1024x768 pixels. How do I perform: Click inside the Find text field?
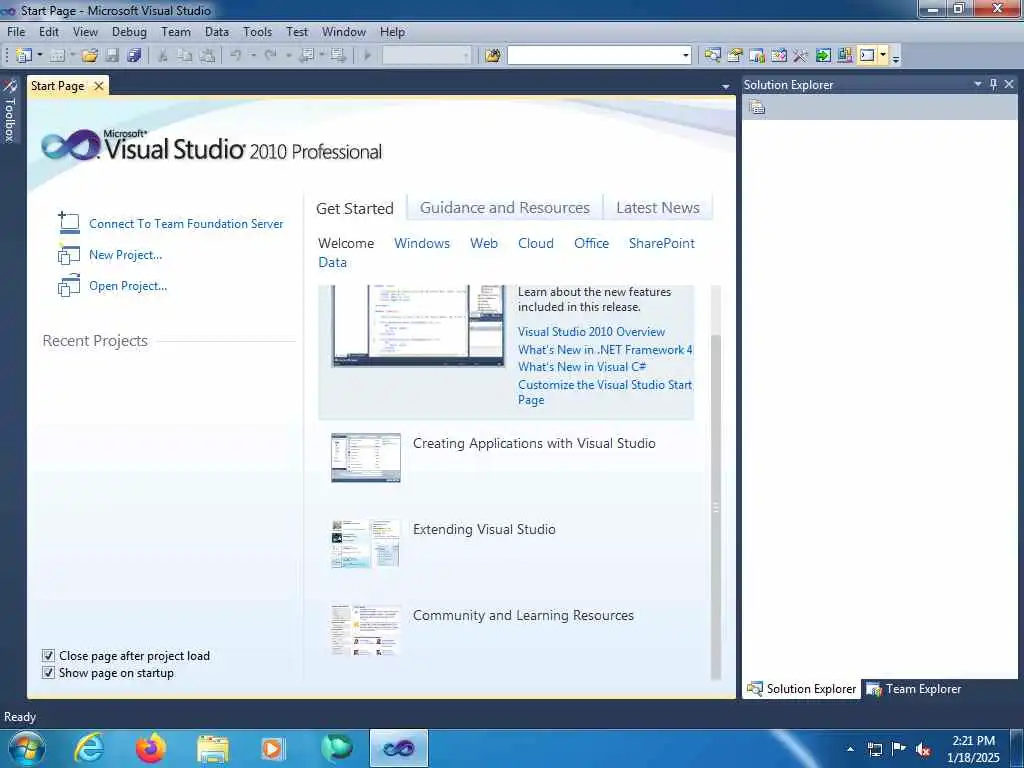594,56
